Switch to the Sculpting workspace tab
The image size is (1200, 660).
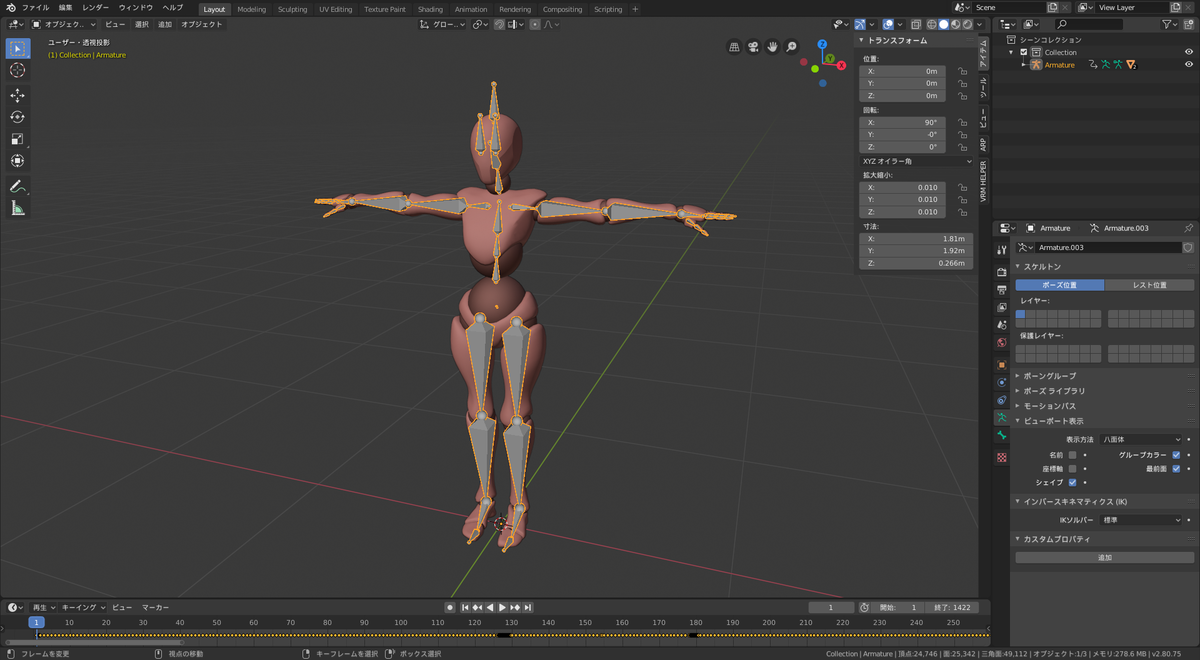click(292, 9)
